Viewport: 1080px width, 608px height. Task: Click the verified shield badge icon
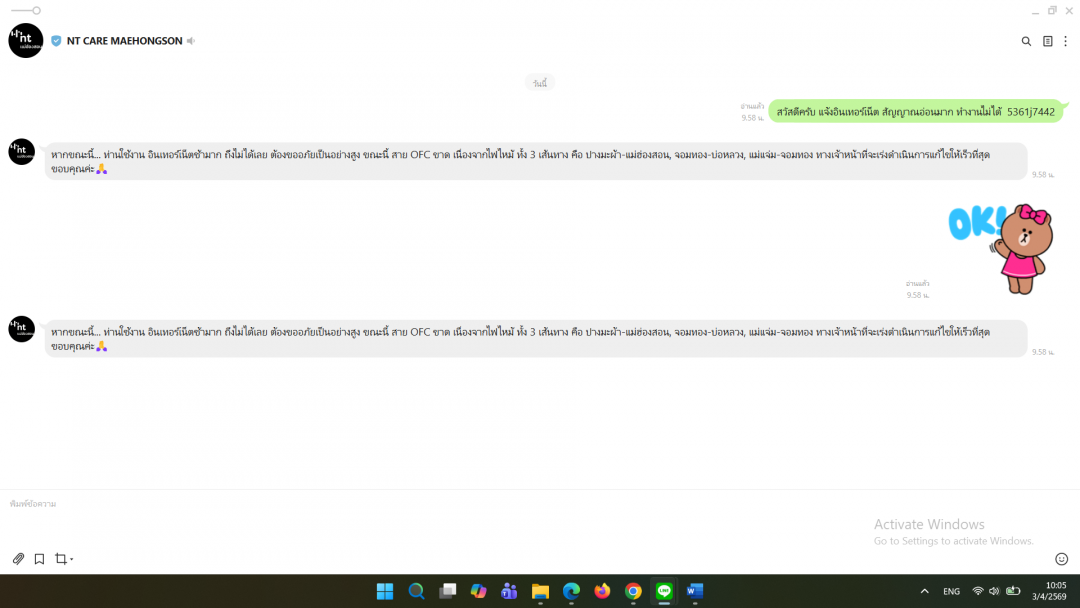56,41
